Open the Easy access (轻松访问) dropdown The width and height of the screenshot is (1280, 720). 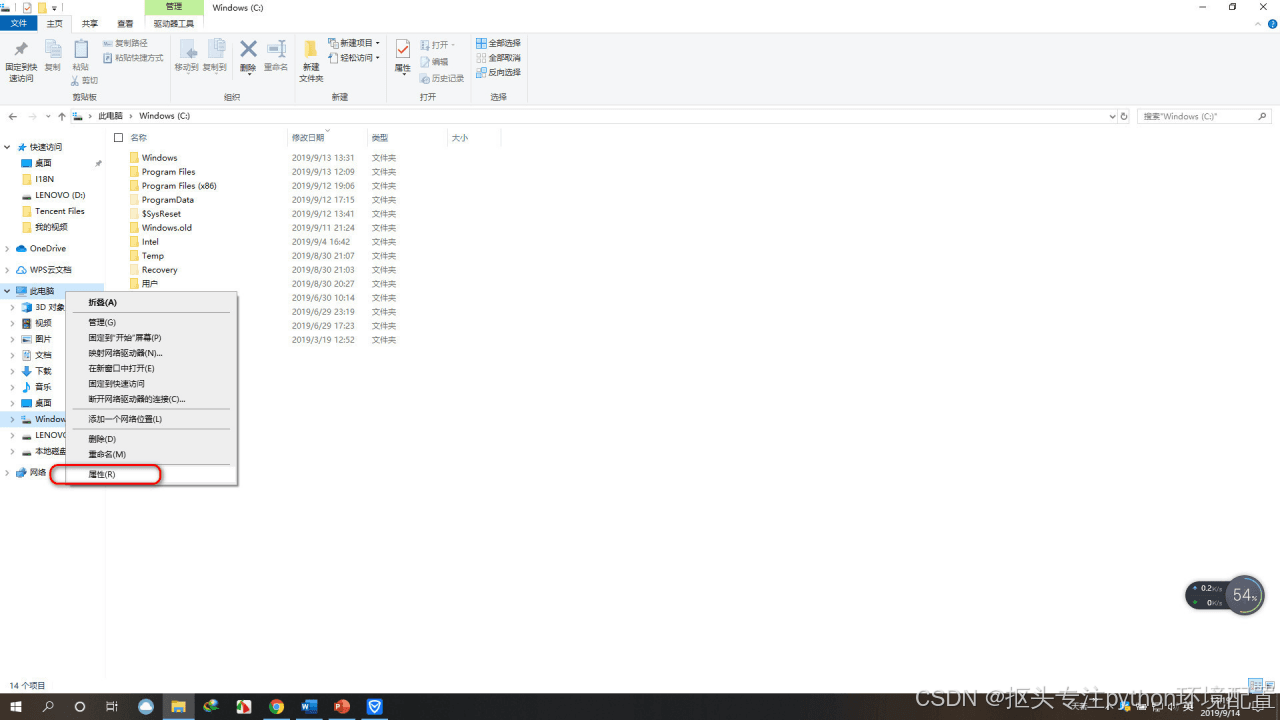(354, 58)
